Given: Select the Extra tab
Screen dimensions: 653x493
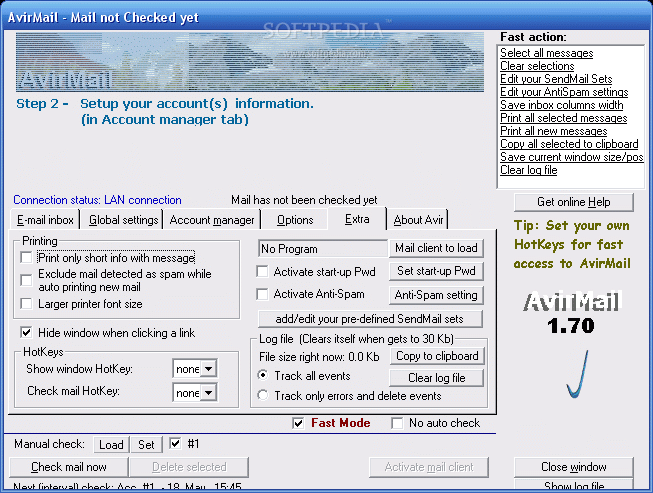Looking at the screenshot, I should [x=357, y=219].
